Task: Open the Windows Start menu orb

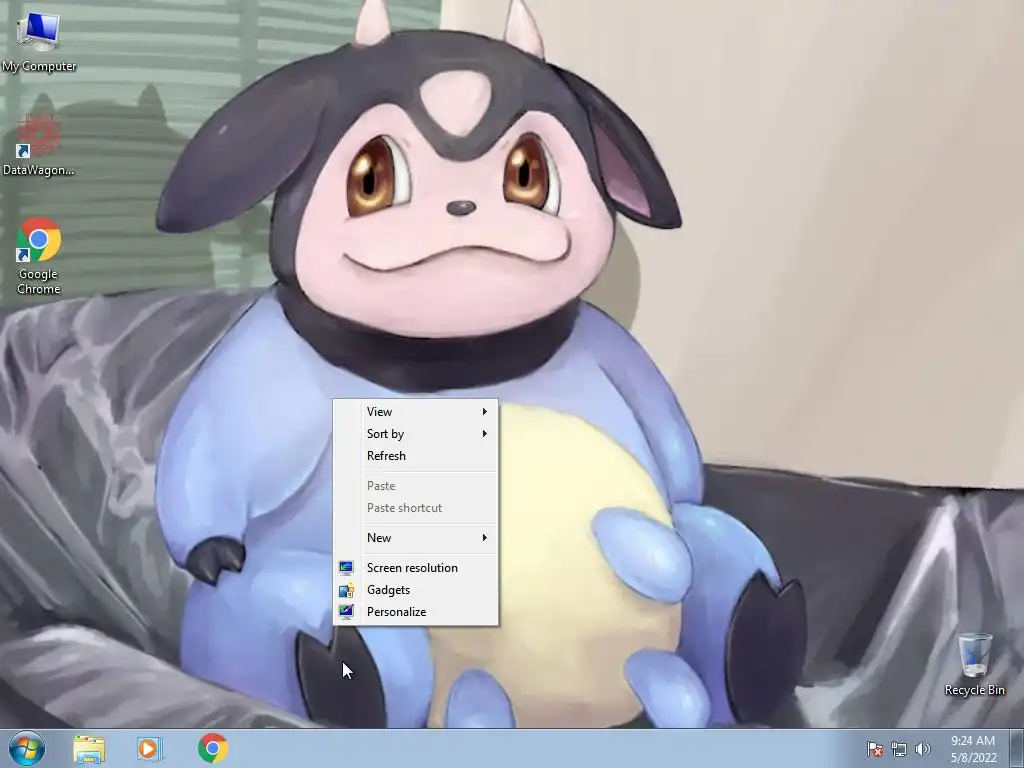Action: click(27, 748)
